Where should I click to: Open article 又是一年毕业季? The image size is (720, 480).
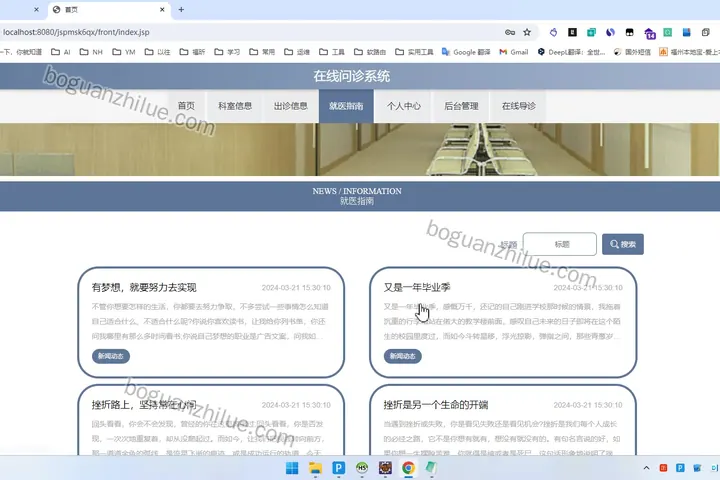[417, 288]
